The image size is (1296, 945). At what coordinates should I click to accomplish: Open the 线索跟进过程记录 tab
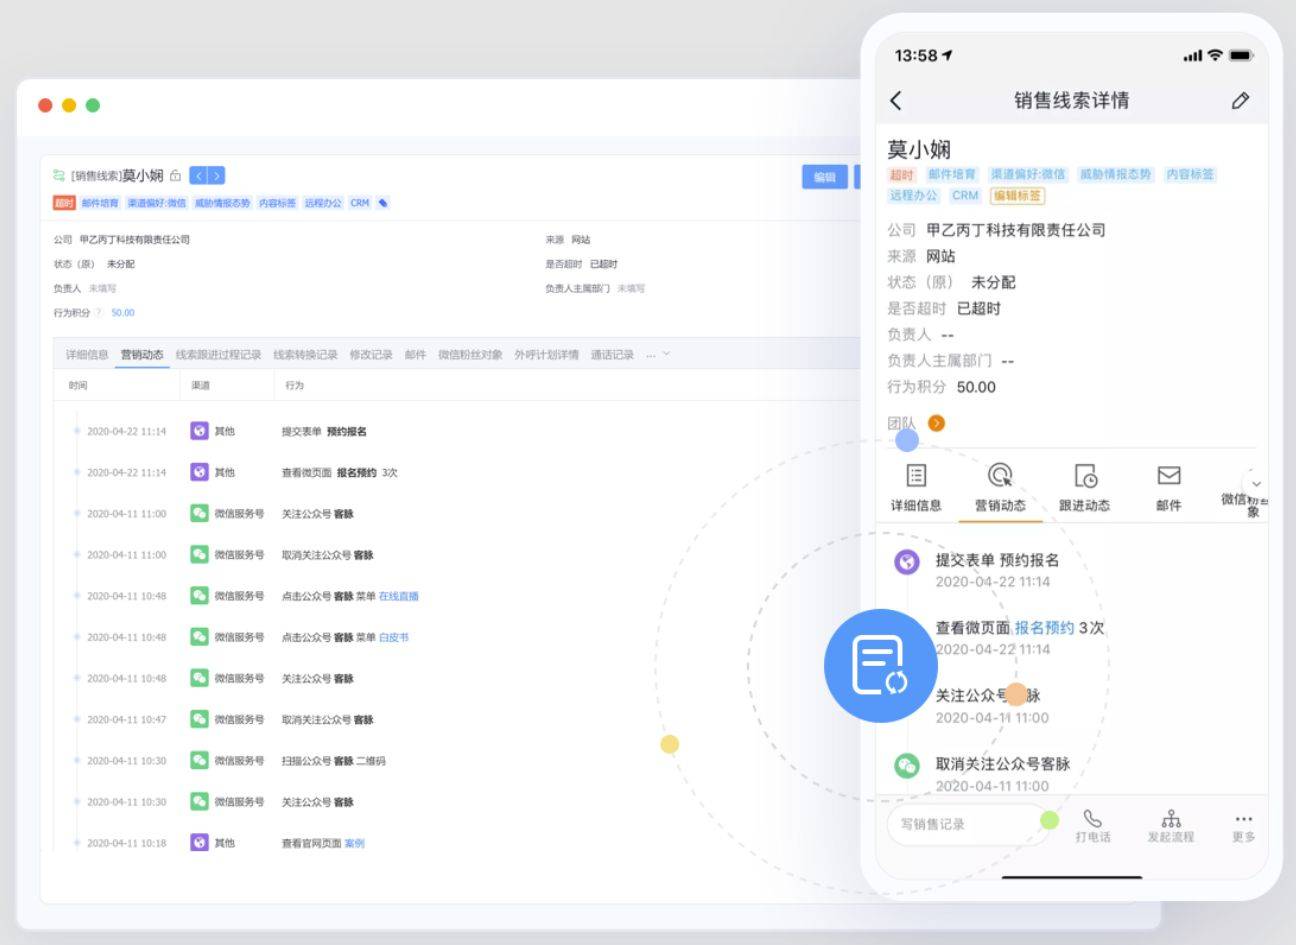click(218, 355)
